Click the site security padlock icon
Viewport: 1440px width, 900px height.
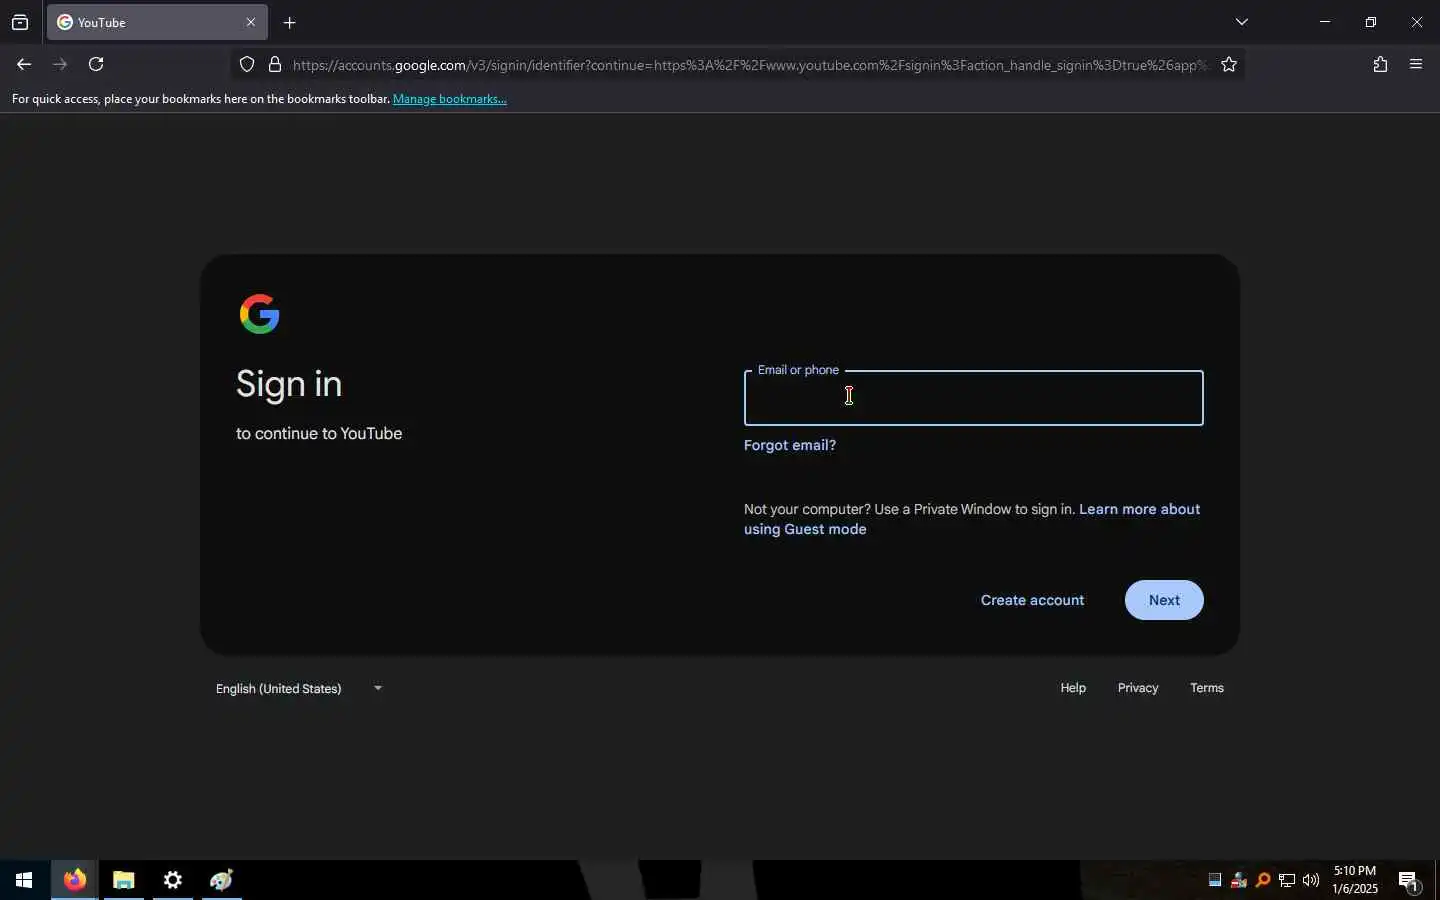click(x=275, y=65)
